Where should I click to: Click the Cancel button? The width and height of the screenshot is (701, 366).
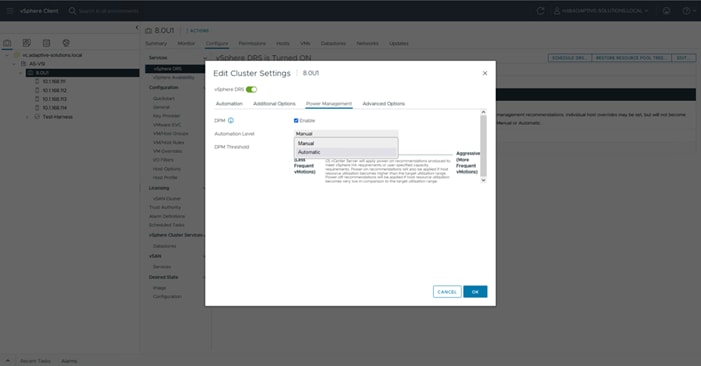(447, 292)
